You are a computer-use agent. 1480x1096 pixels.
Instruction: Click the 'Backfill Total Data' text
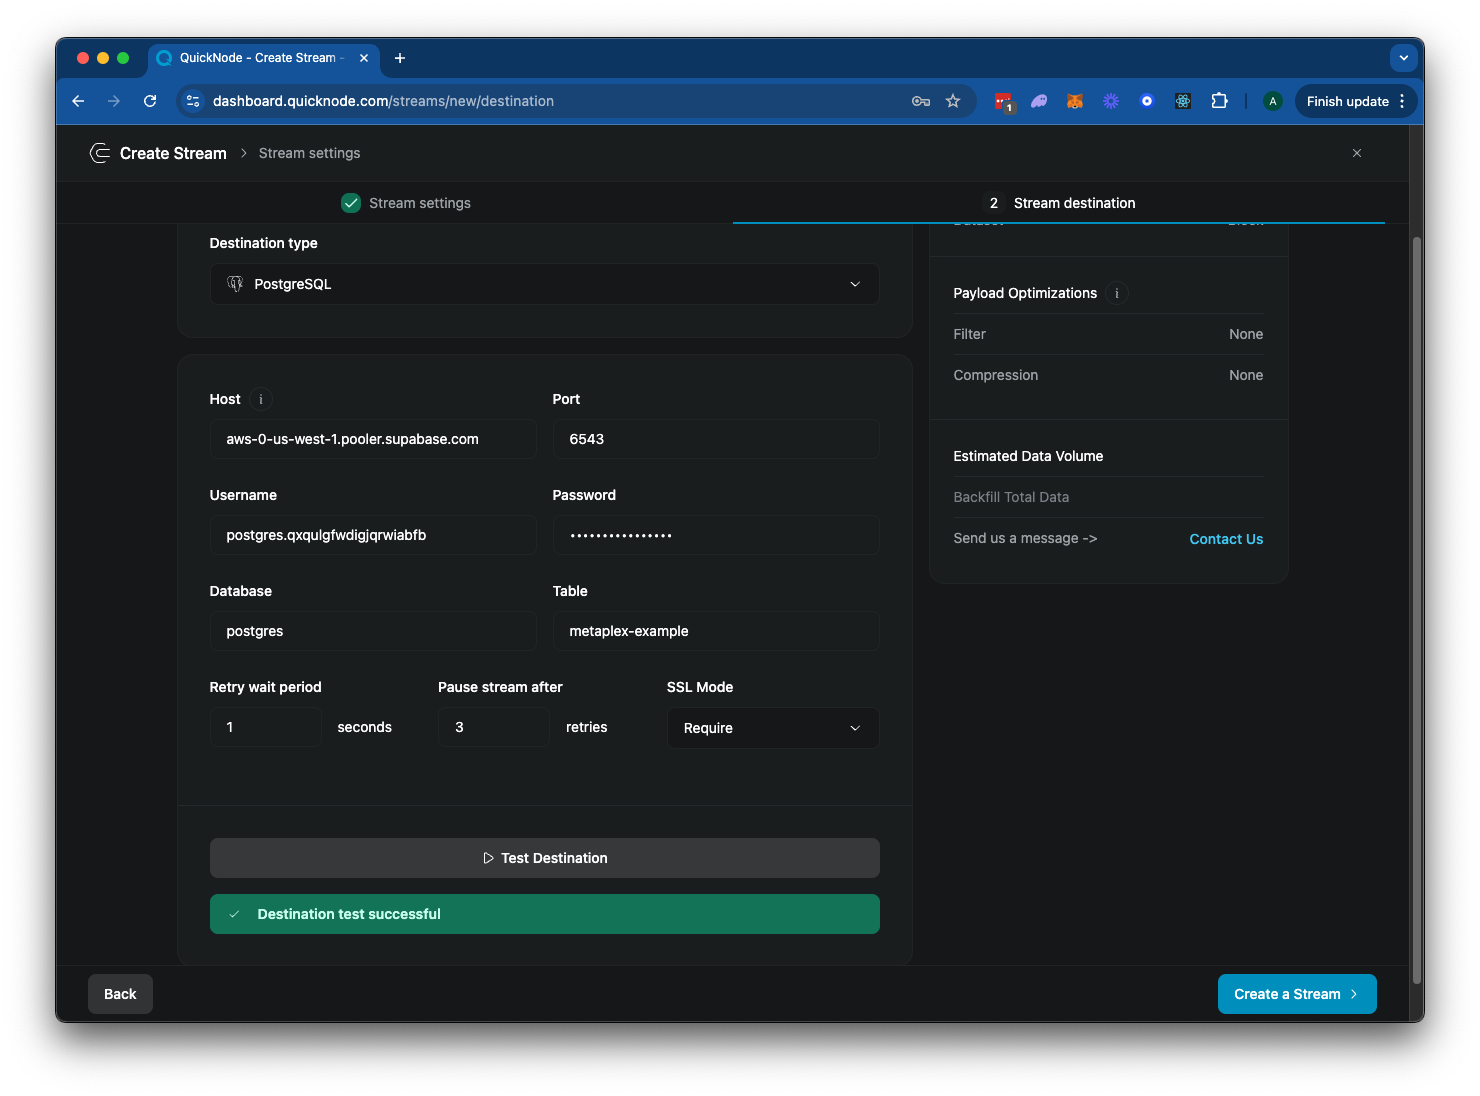[1011, 497]
